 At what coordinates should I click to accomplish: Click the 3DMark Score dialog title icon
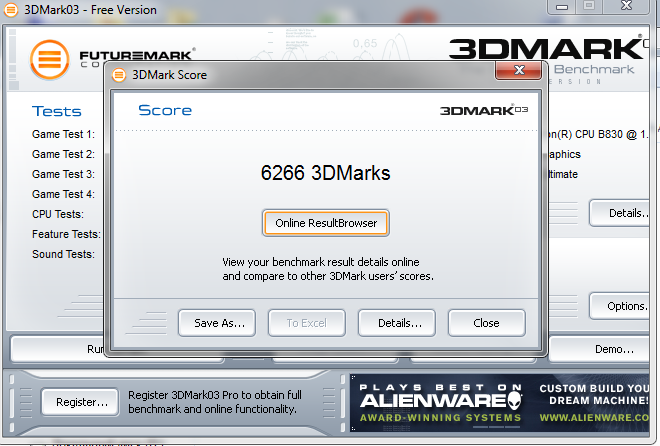pyautogui.click(x=119, y=75)
